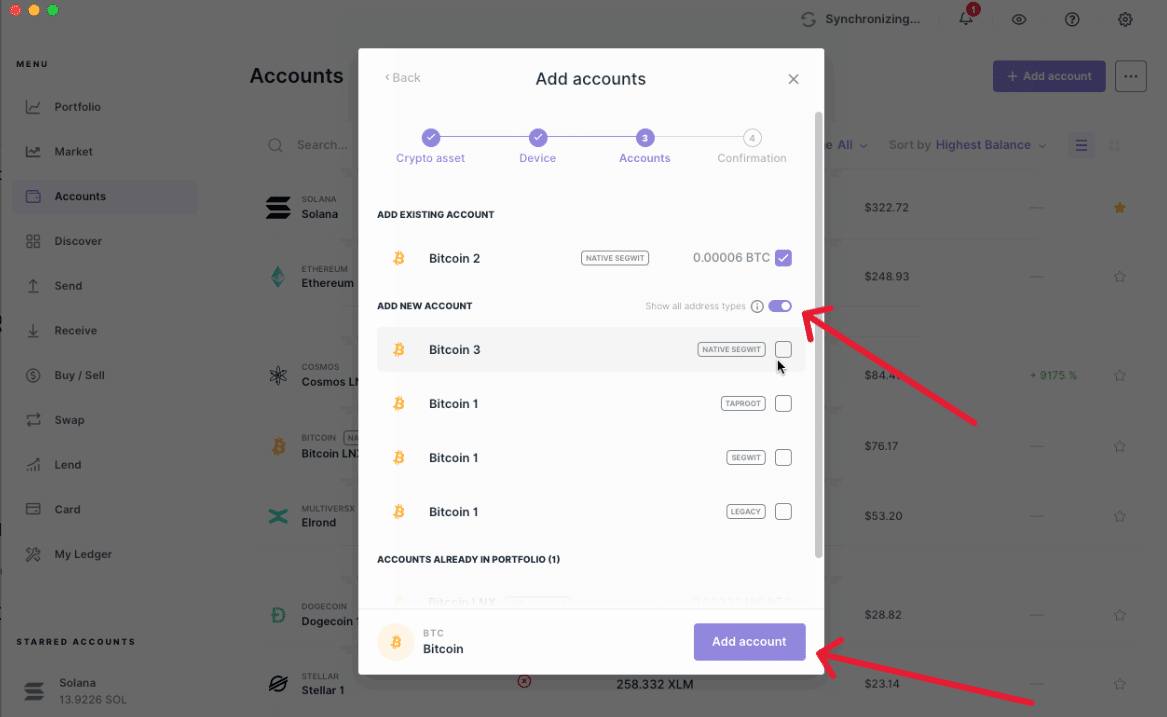The height and width of the screenshot is (717, 1167).
Task: Click the dialog's vertical scrollbar
Action: coord(819,330)
